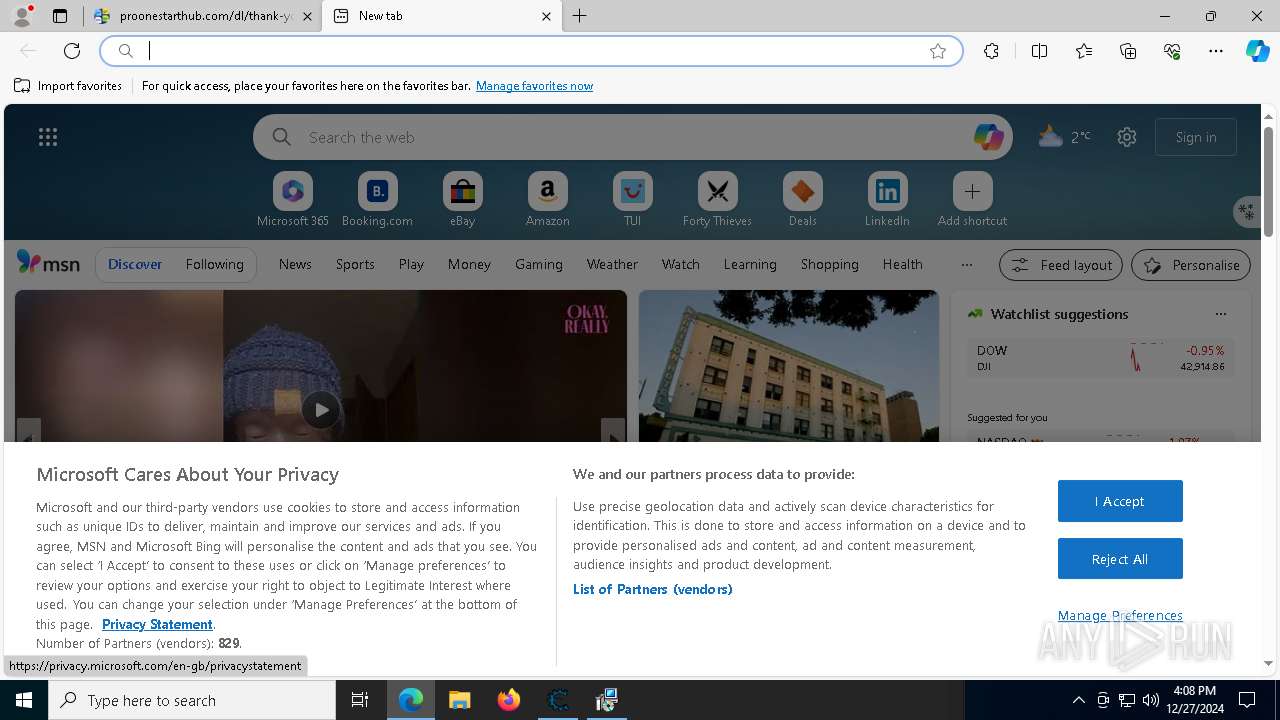Open the Feed layout options
This screenshot has width=1280, height=720.
click(1061, 265)
